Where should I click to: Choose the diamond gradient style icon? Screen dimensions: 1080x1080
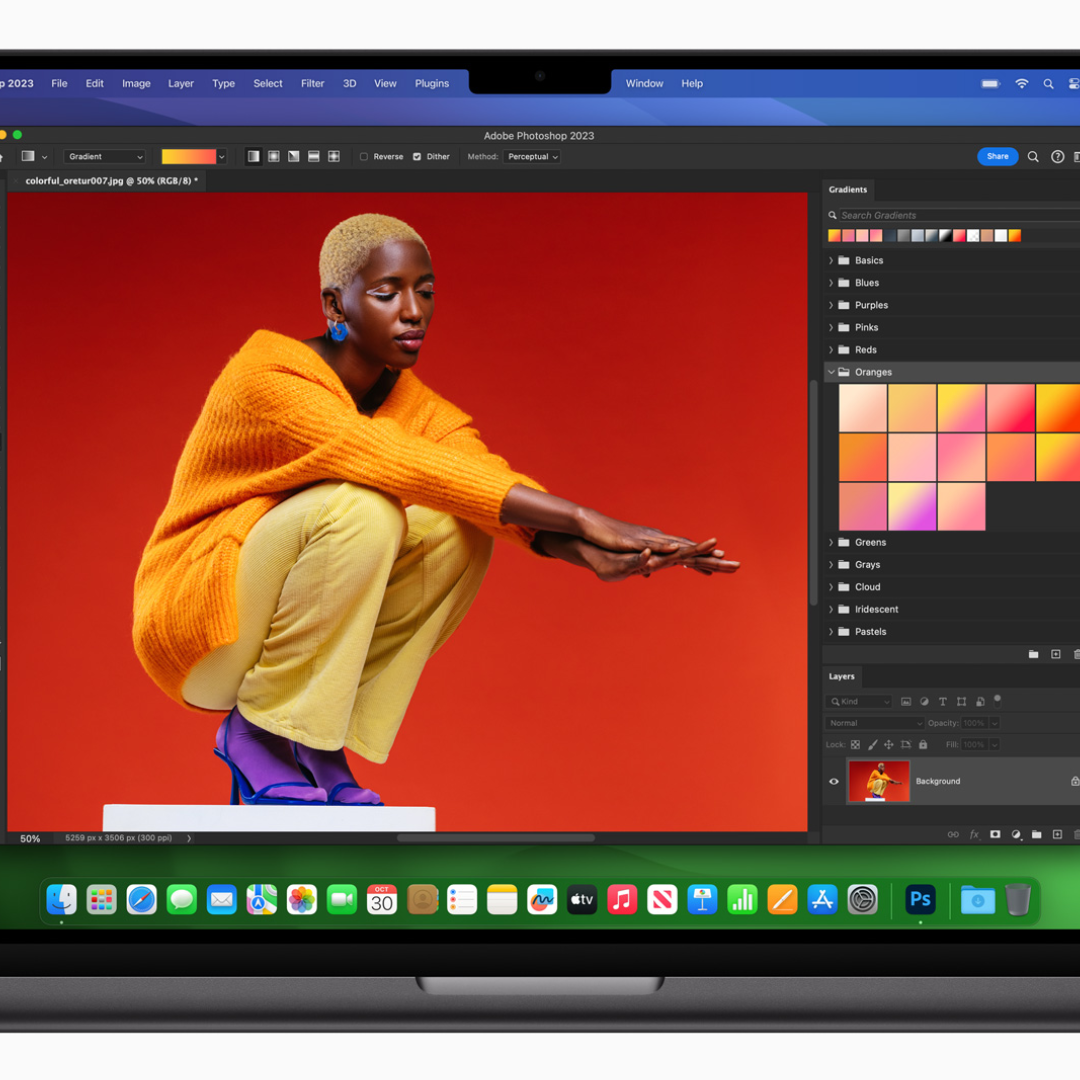(334, 157)
